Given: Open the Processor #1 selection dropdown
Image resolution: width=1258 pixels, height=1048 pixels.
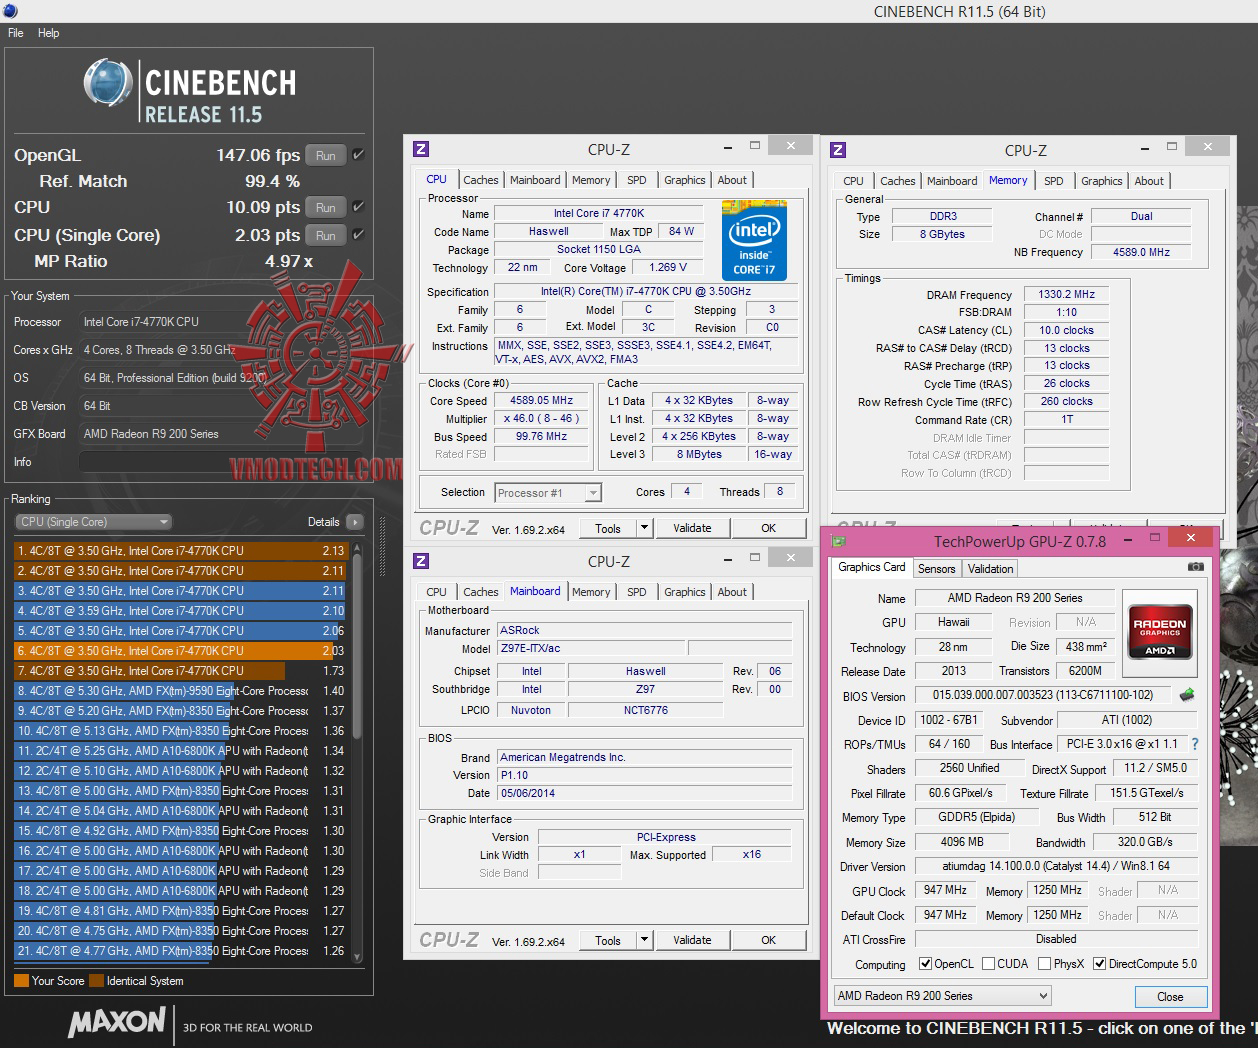Looking at the screenshot, I should click(548, 493).
